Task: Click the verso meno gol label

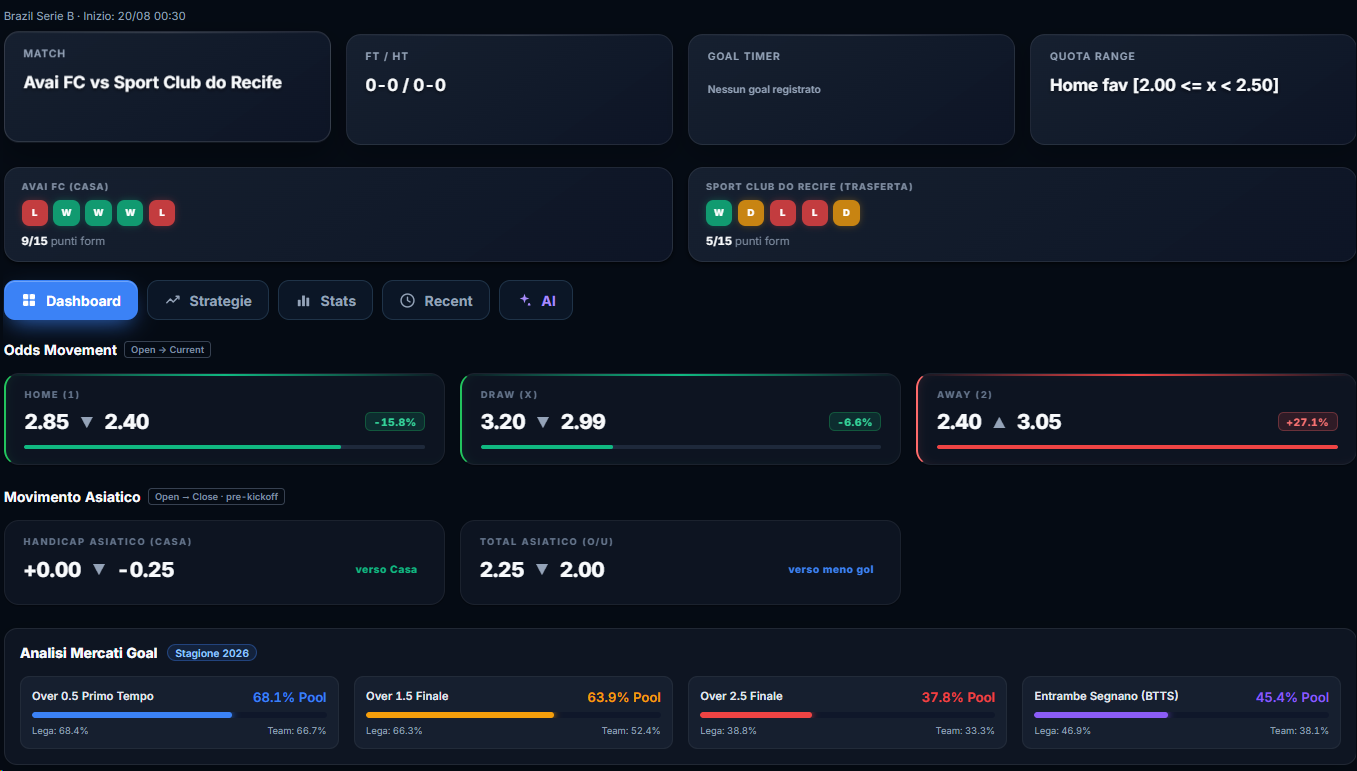Action: coord(831,569)
